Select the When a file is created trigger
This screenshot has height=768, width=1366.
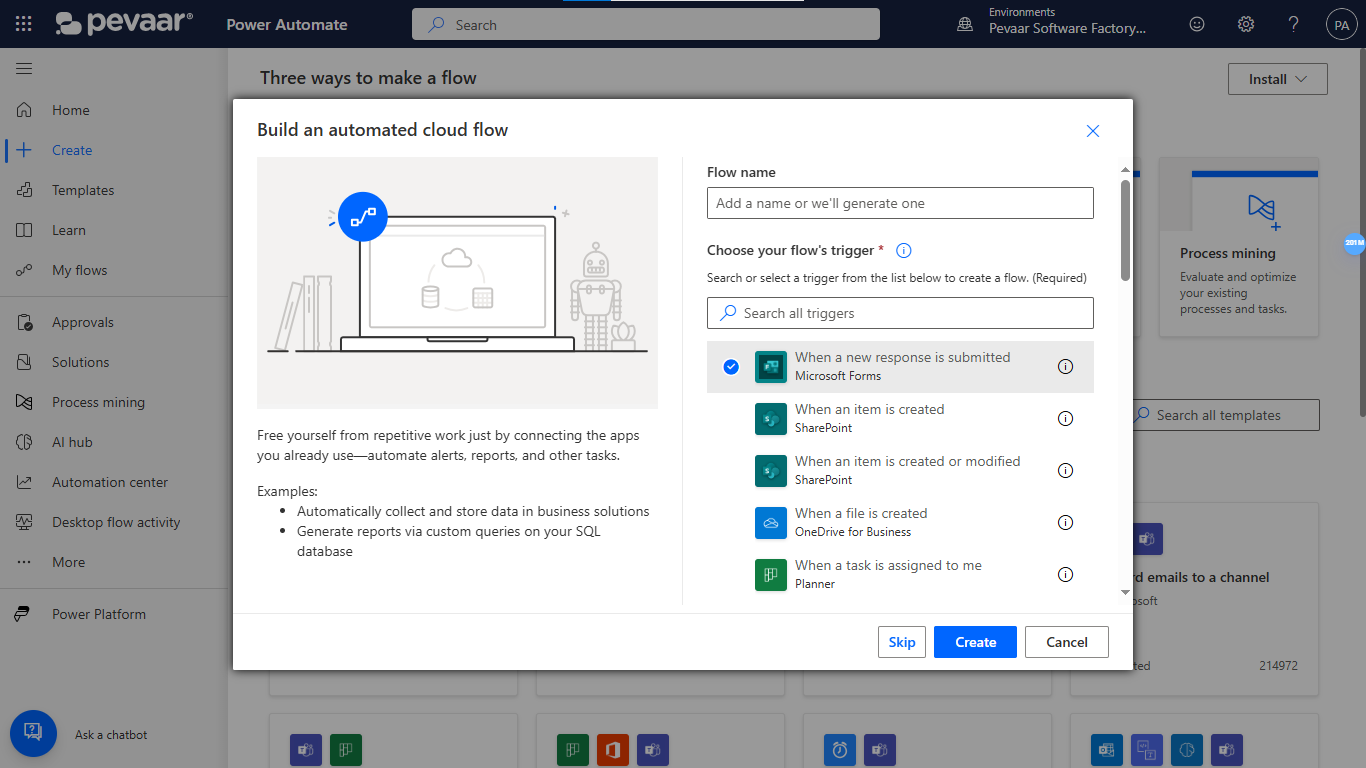(x=900, y=523)
